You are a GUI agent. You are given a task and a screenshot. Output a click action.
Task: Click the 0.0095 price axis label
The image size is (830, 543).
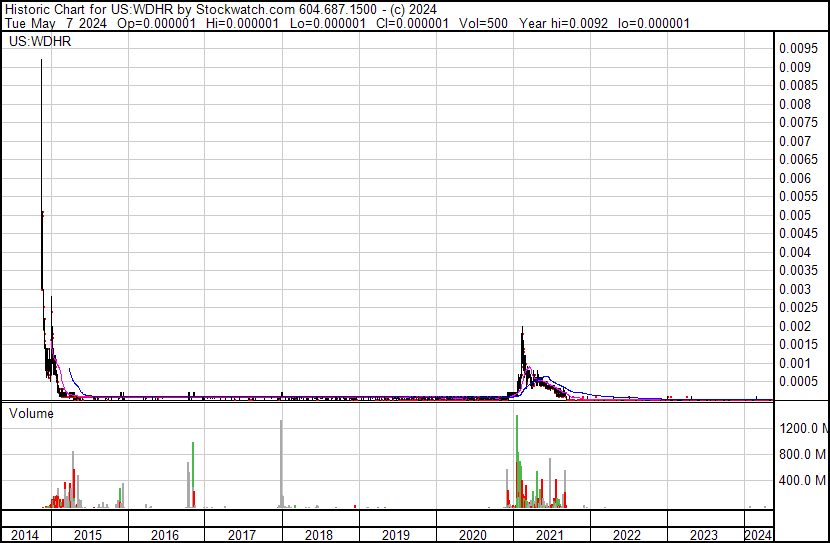(798, 49)
